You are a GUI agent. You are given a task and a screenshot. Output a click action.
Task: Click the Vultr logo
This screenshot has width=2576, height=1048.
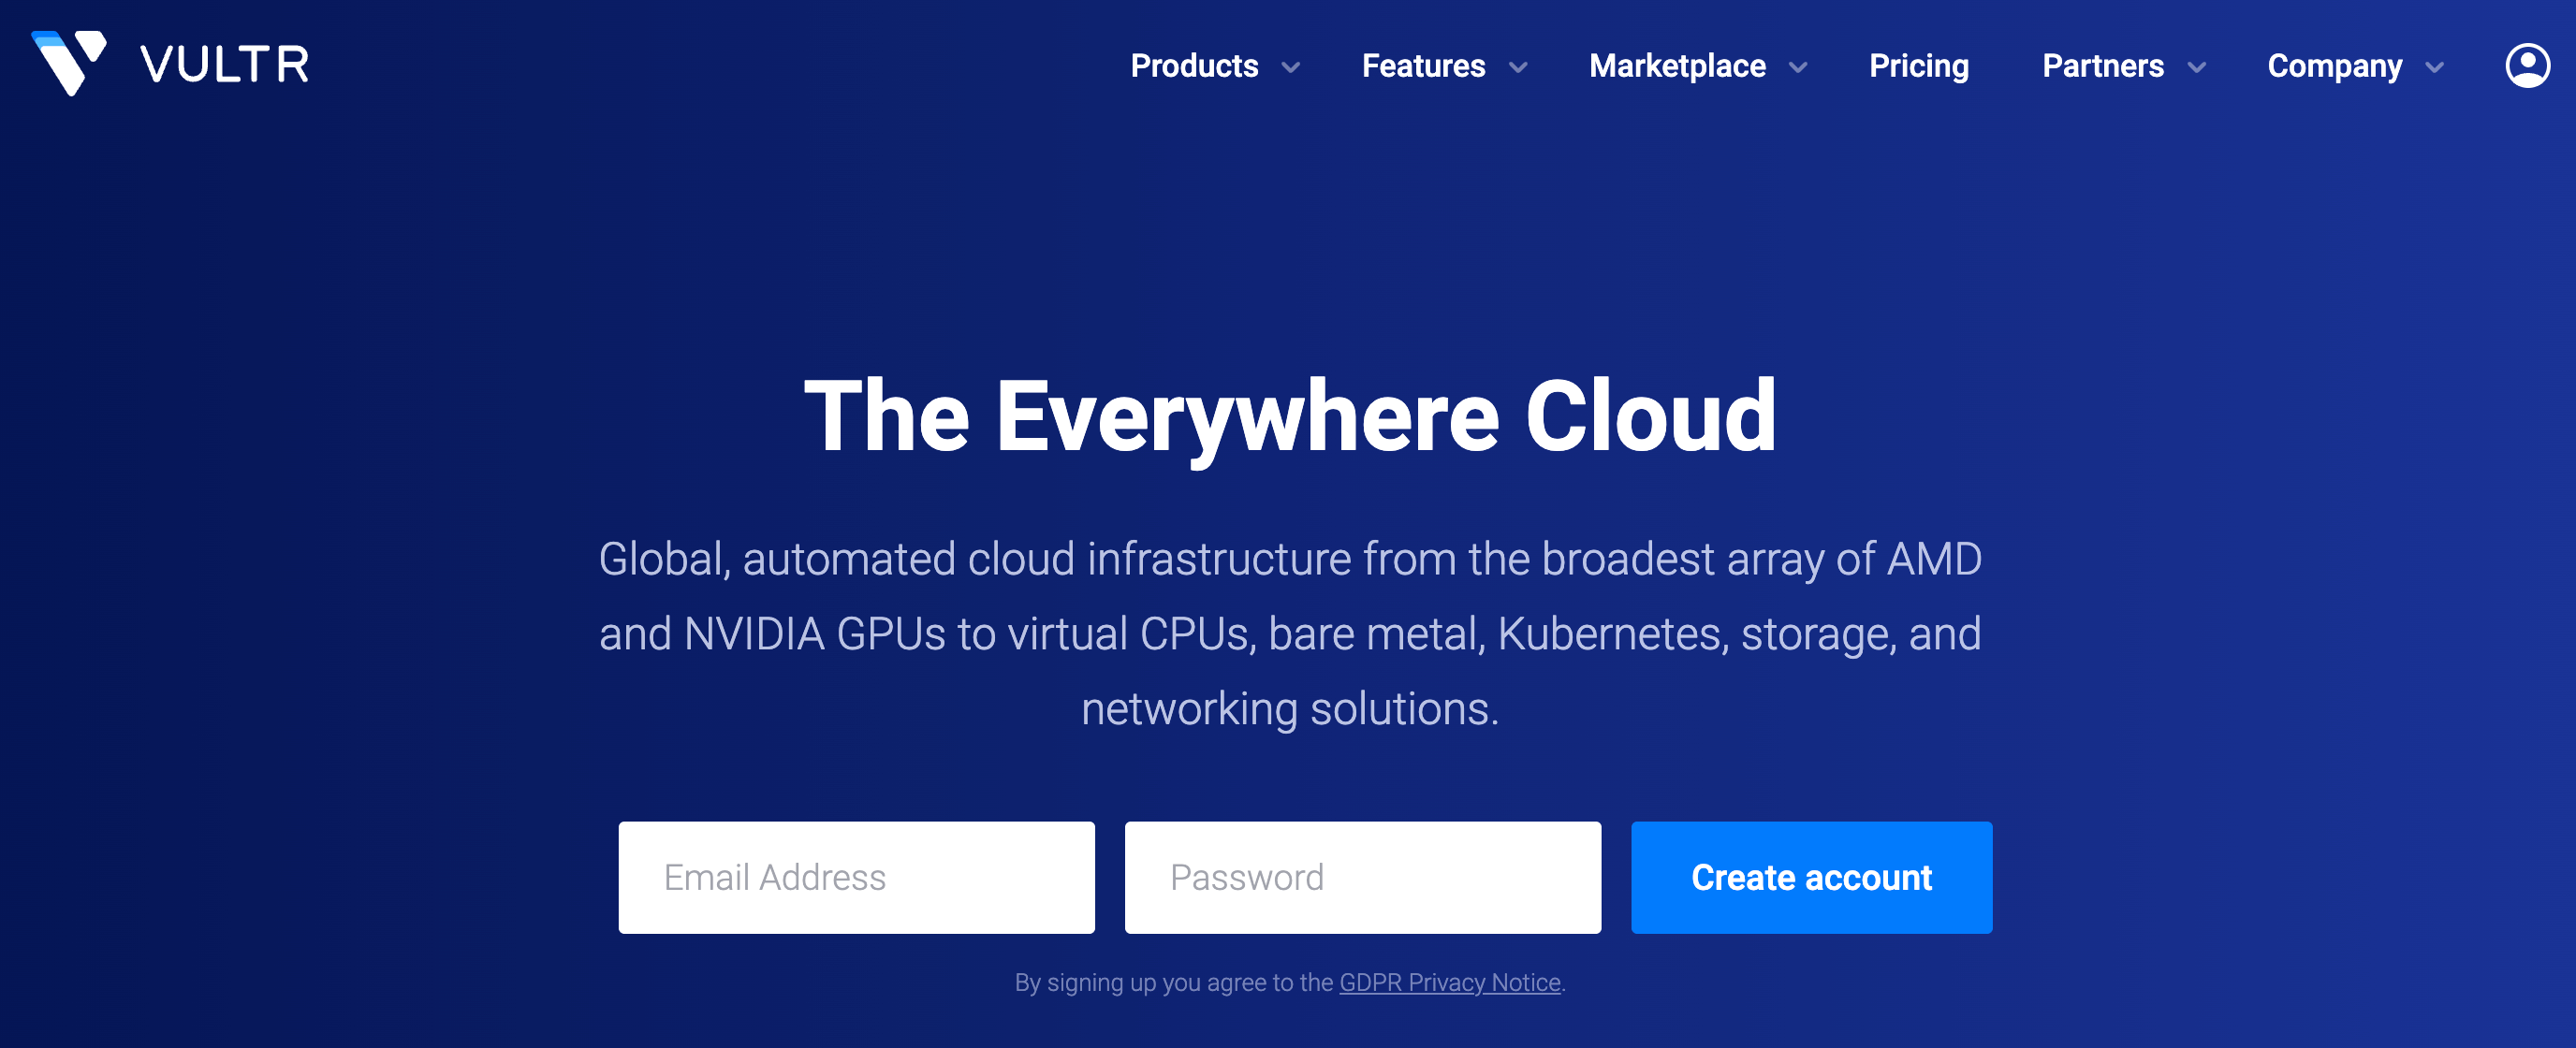coord(170,63)
